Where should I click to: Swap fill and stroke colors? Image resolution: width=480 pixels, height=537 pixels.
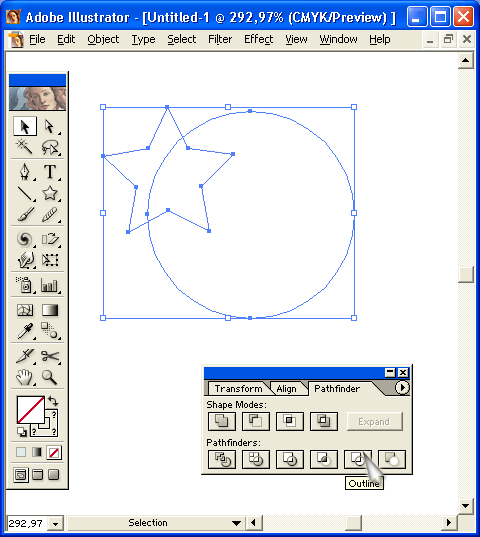click(53, 400)
